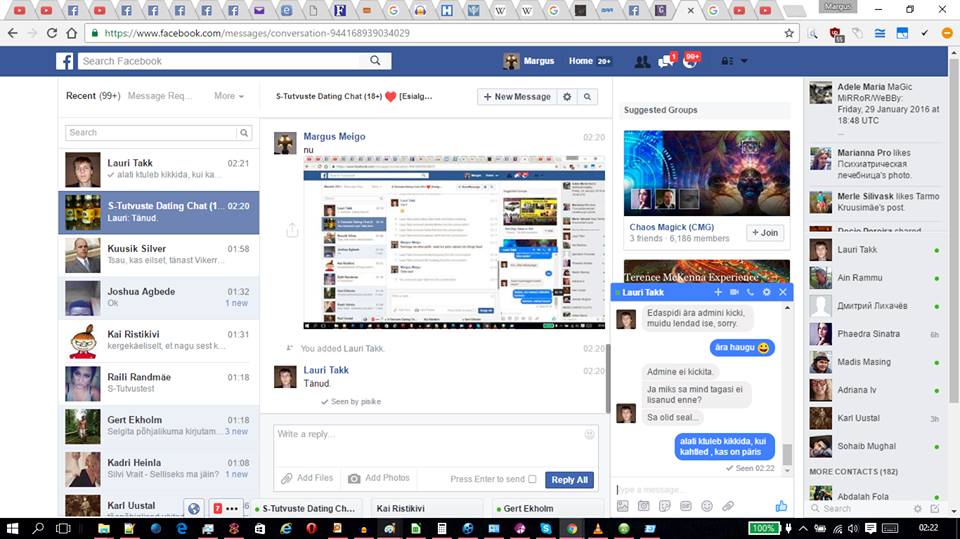The width and height of the screenshot is (960, 539).
Task: Click conversation thread scrollbar
Action: (608, 379)
